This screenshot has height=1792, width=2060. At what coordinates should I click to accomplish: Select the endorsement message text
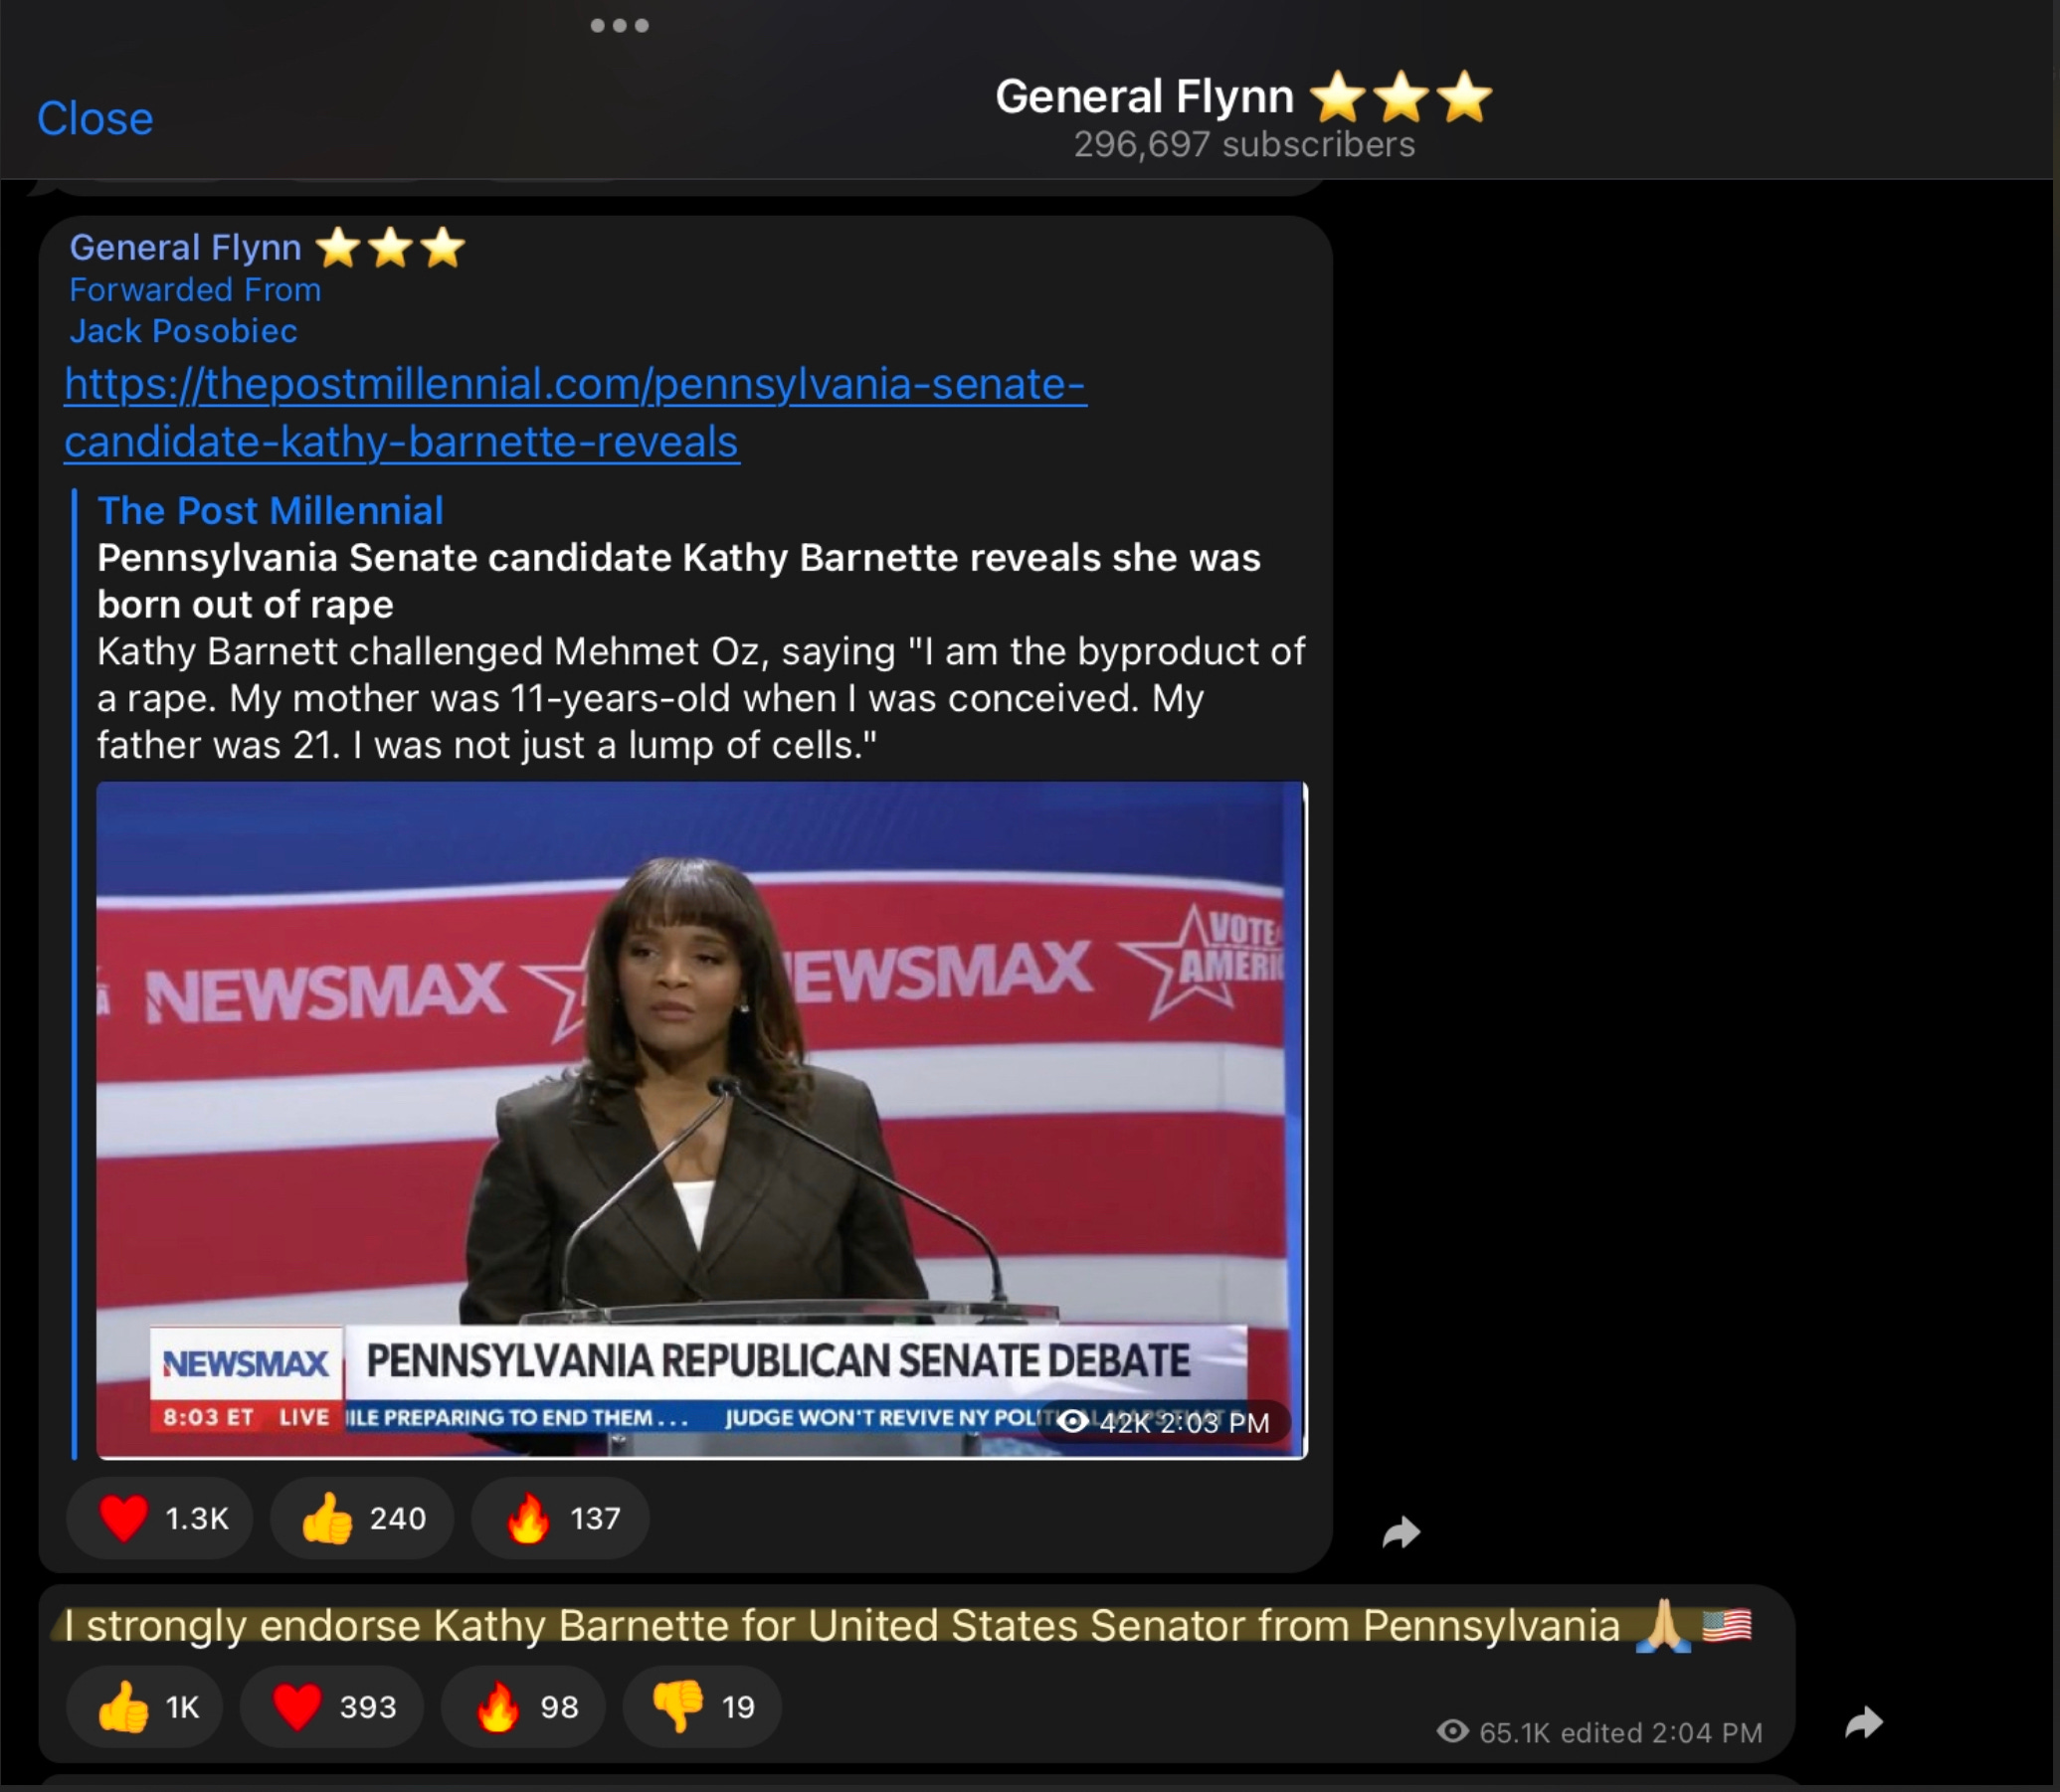click(907, 1626)
